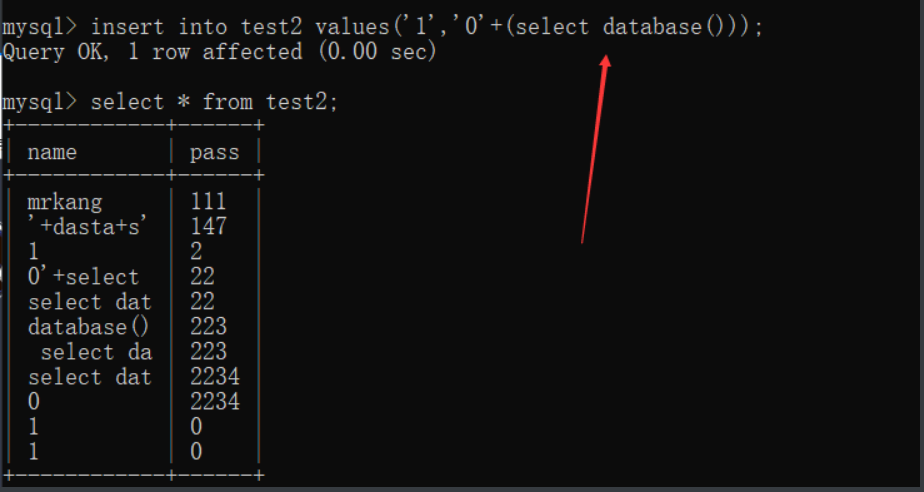Select the indented "select da" name cell
The width and height of the screenshot is (924, 492).
pos(96,352)
